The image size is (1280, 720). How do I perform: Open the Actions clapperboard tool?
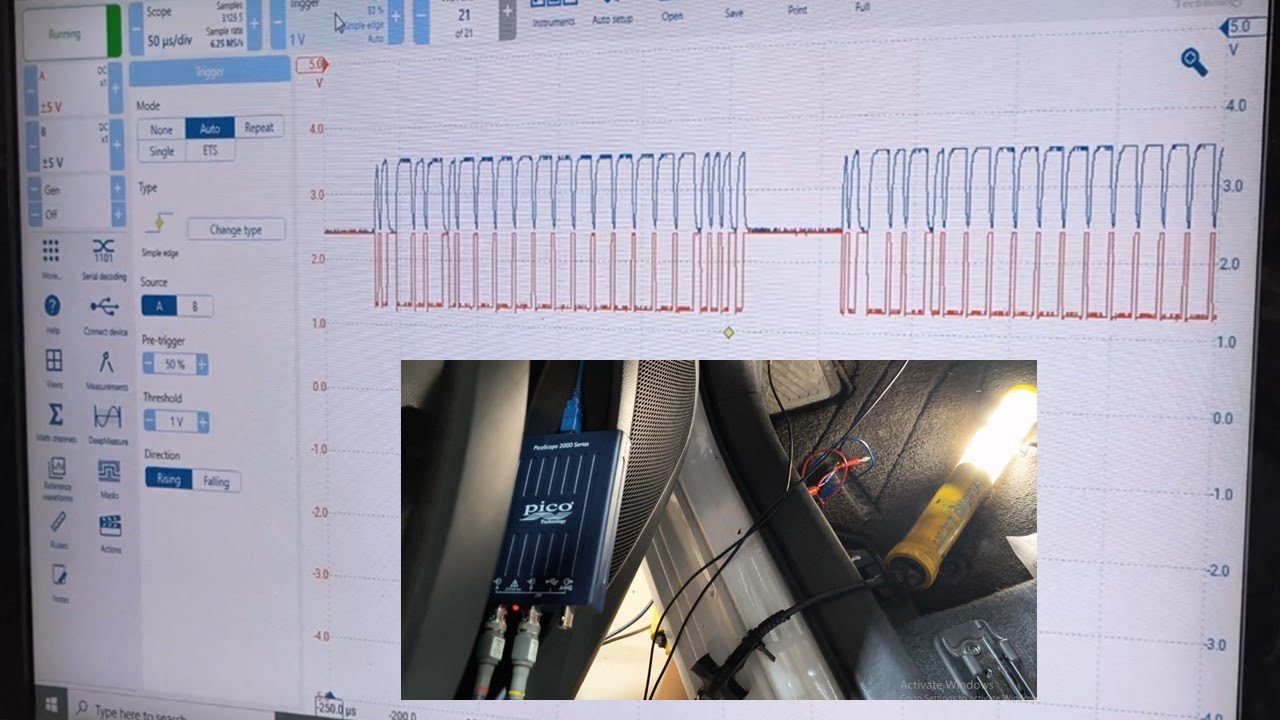tap(110, 532)
